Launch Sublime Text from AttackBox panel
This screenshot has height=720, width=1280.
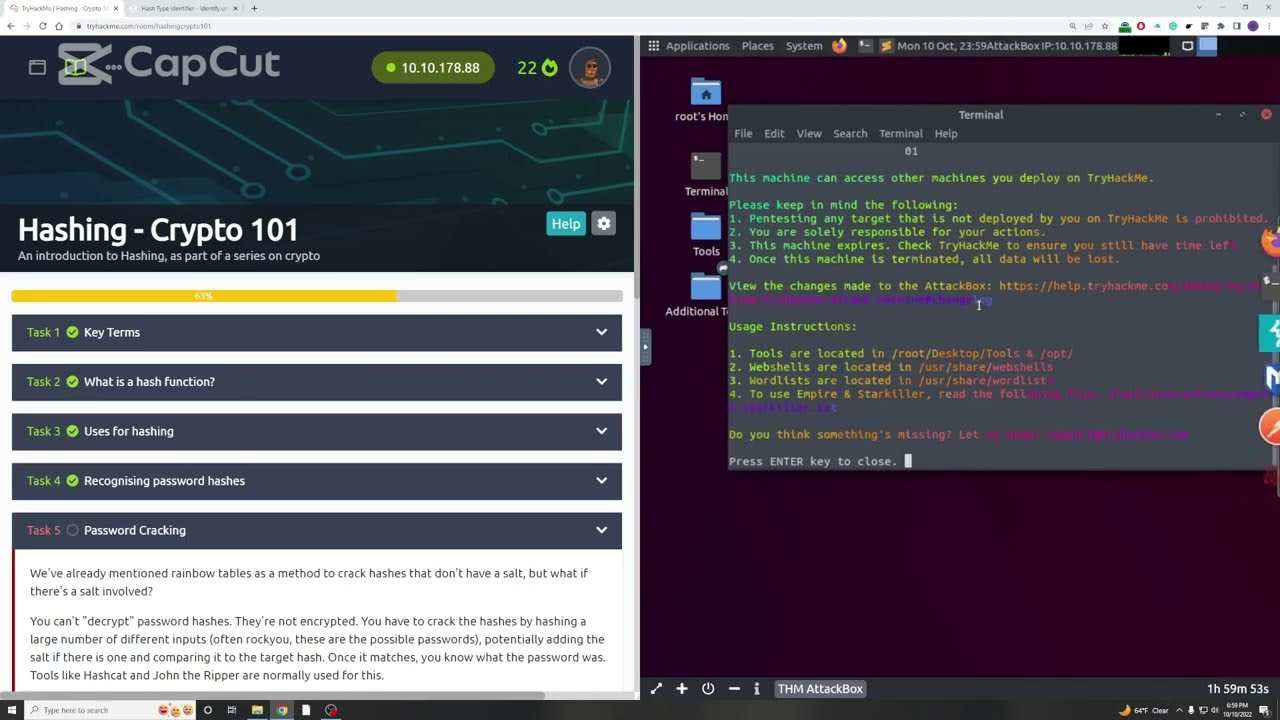[x=888, y=46]
